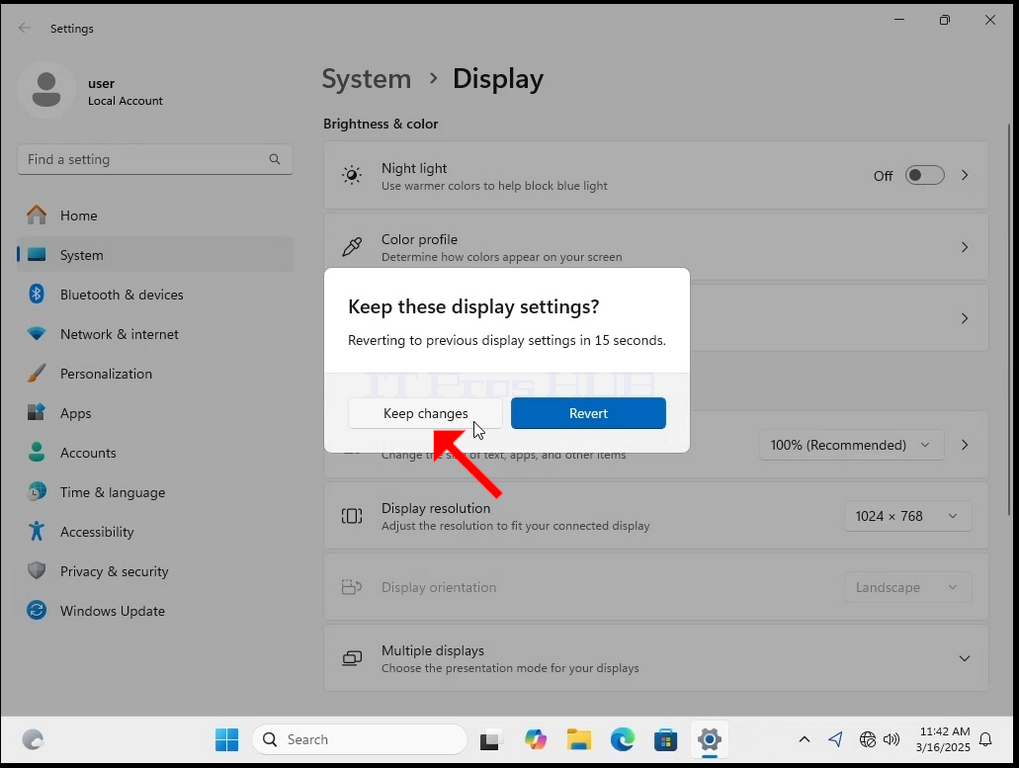
Task: Click the user profile avatar
Action: (x=46, y=90)
